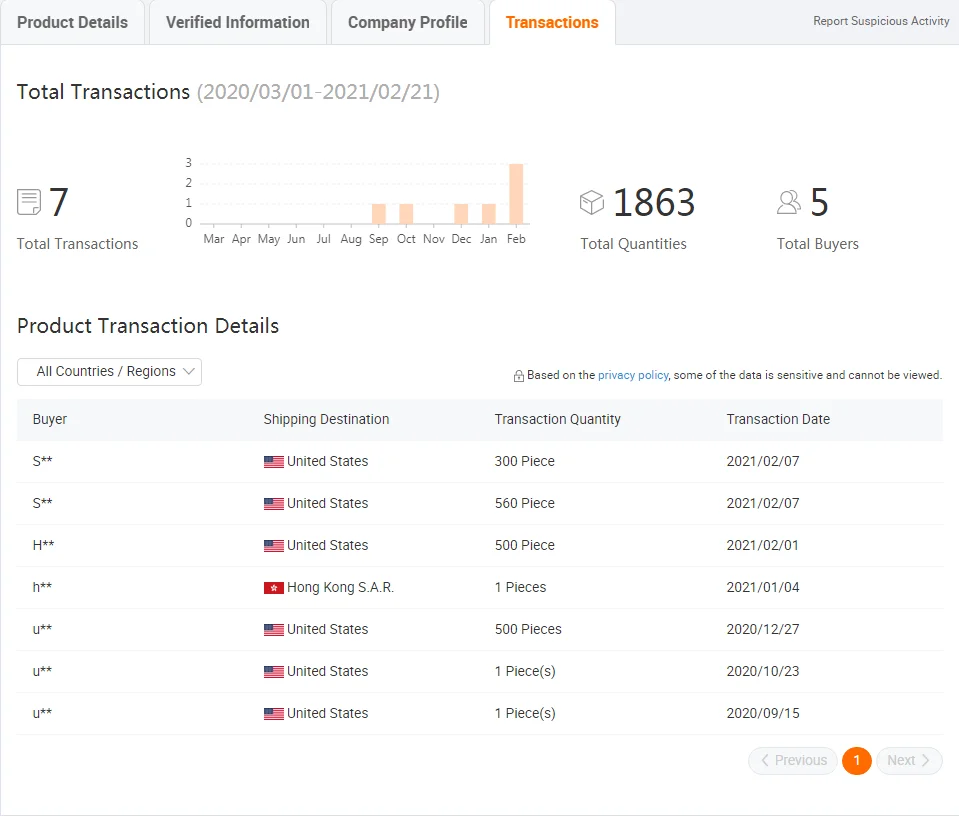Click the September bar in the chart

[379, 214]
